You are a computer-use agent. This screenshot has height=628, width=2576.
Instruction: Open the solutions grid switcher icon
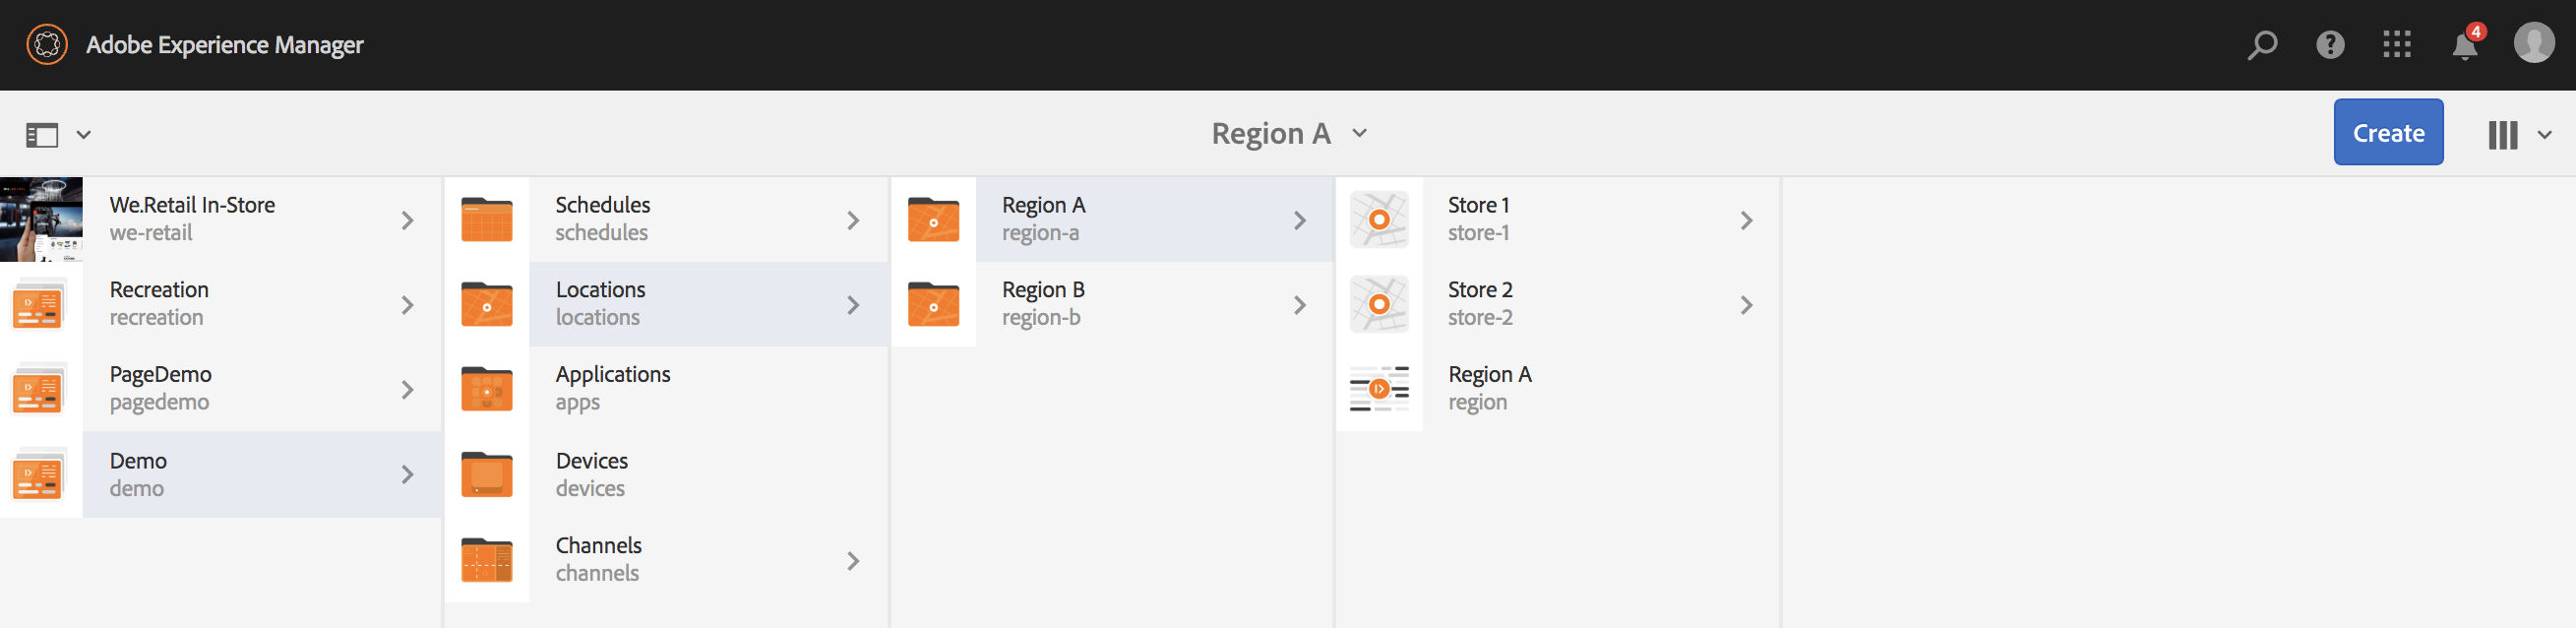[x=2396, y=45]
